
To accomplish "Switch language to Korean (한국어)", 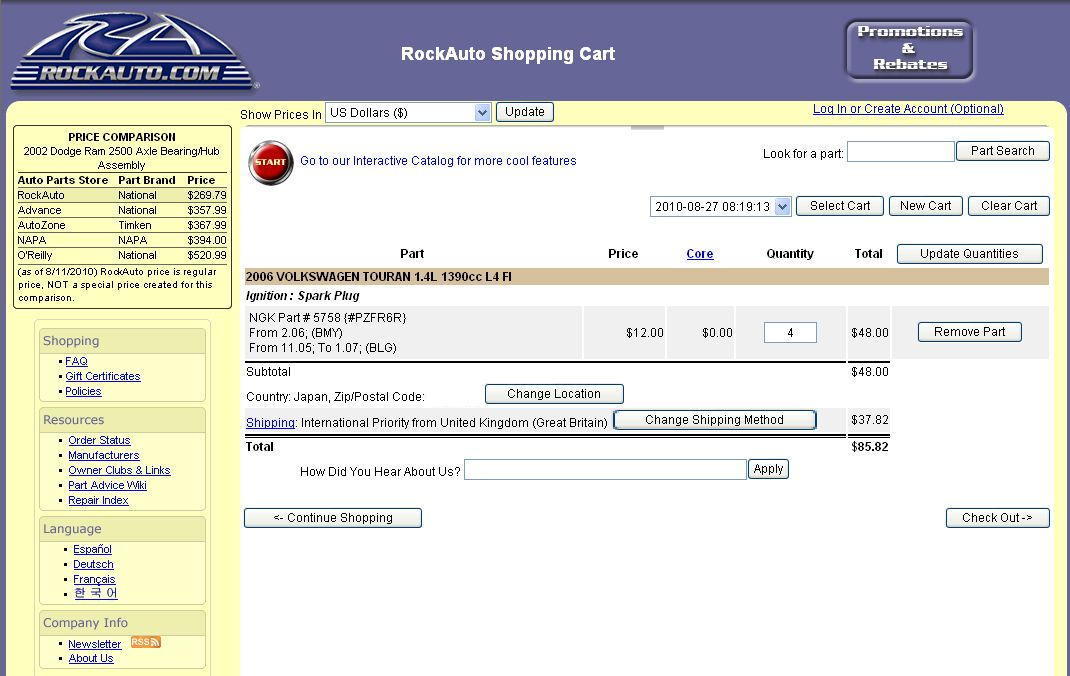I will 96,593.
